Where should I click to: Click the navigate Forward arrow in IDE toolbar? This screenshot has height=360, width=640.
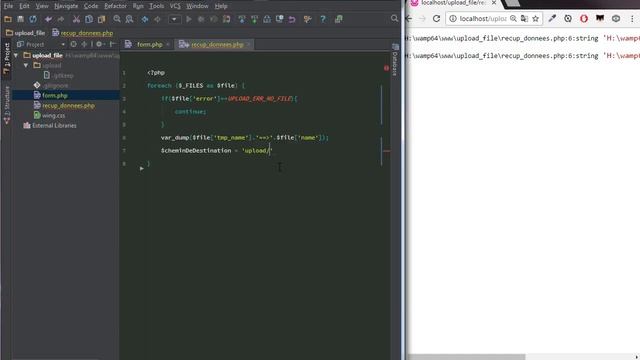[x=158, y=19]
